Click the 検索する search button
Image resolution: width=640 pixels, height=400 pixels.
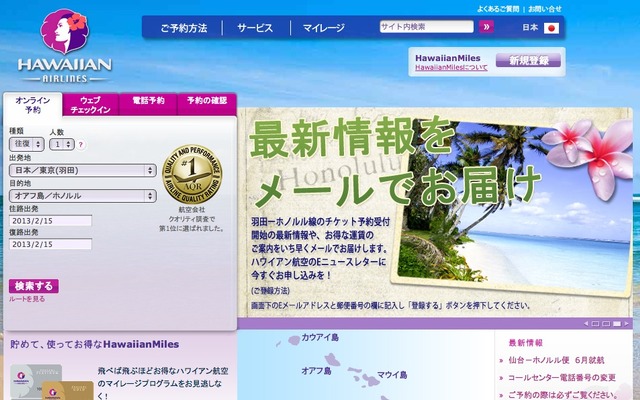[x=34, y=286]
